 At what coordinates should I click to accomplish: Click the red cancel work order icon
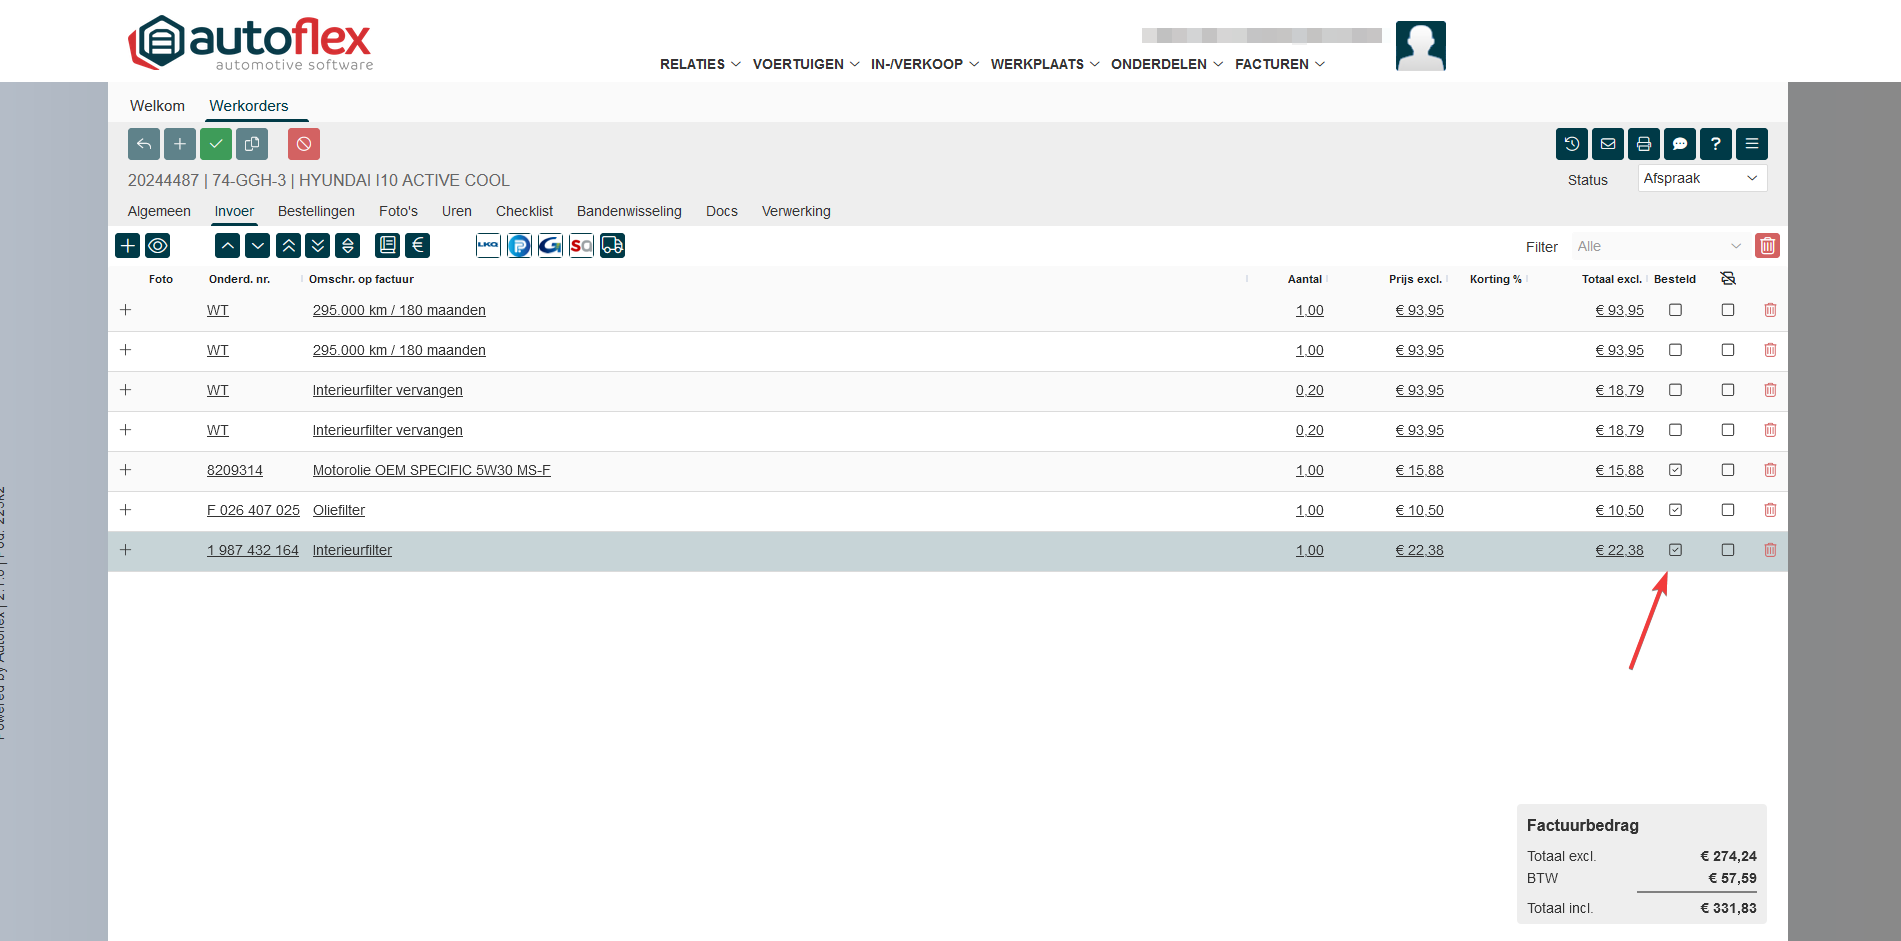click(304, 144)
